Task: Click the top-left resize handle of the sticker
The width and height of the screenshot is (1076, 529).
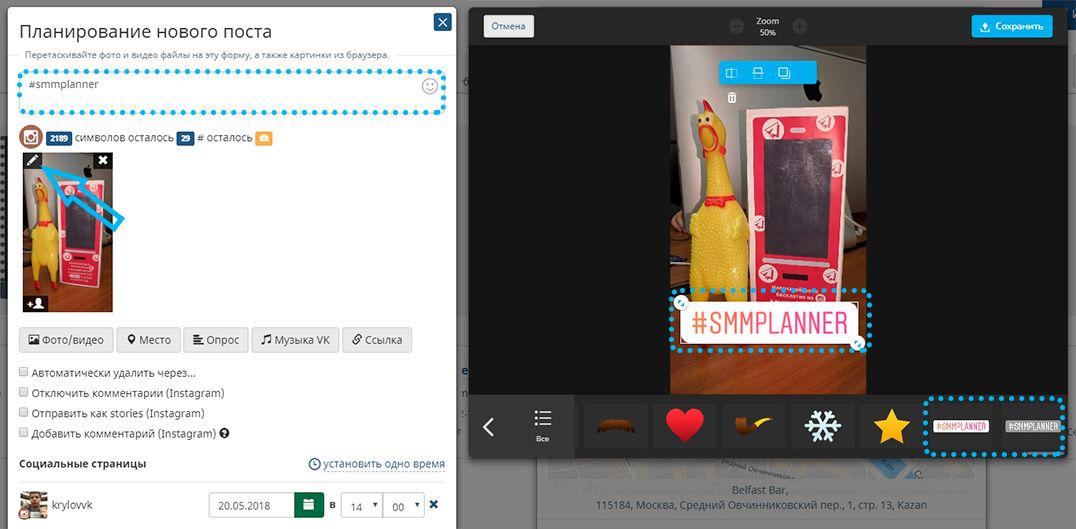Action: [681, 302]
